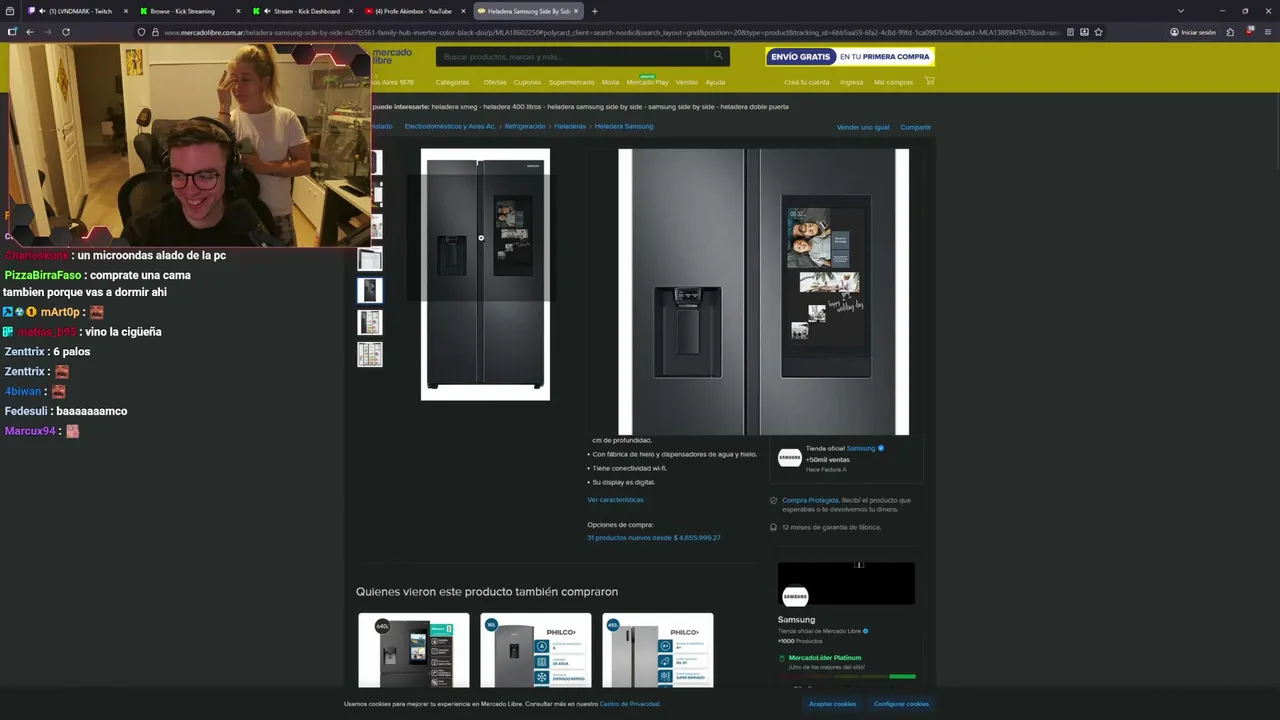Screen dimensions: 1280x720
Task: Click the address bar URL
Action: point(610,32)
